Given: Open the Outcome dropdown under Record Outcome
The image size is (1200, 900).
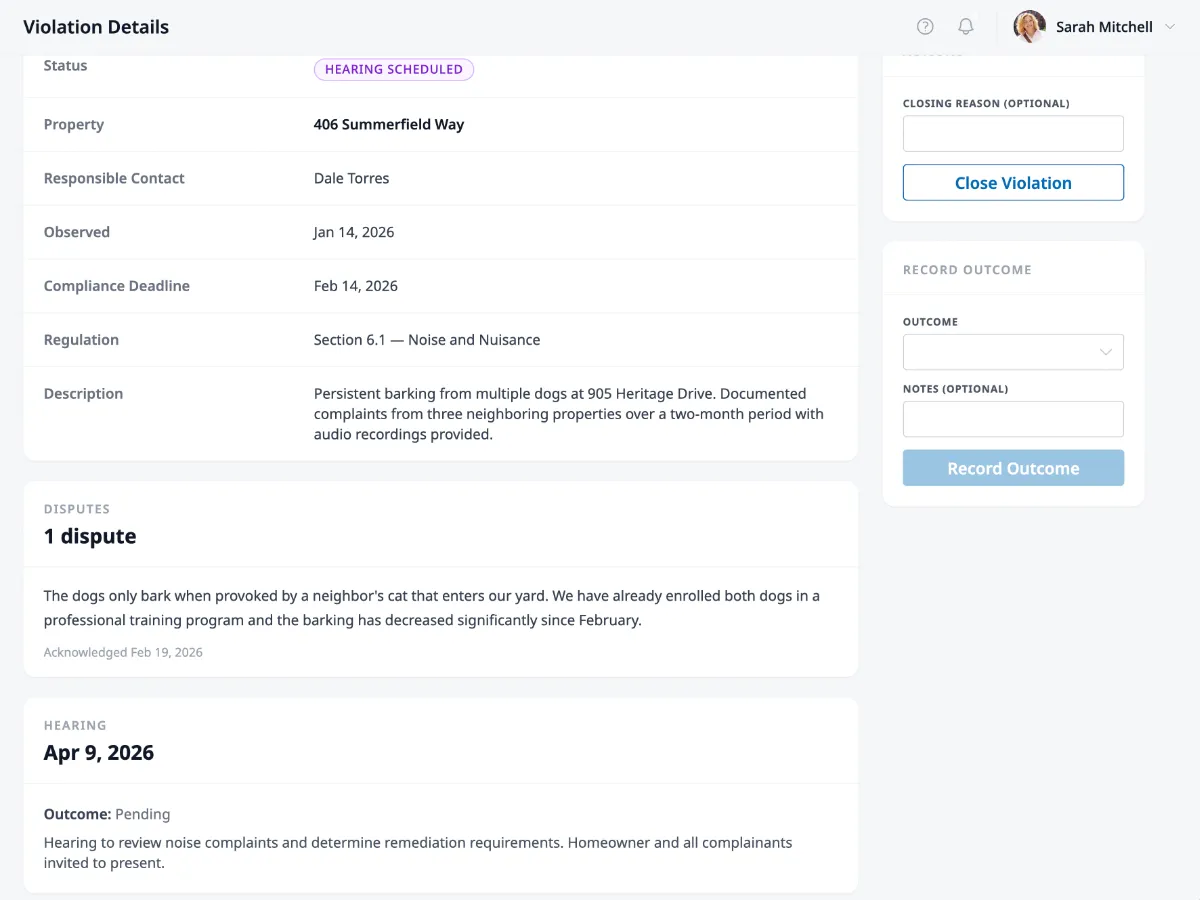Looking at the screenshot, I should pos(1013,352).
